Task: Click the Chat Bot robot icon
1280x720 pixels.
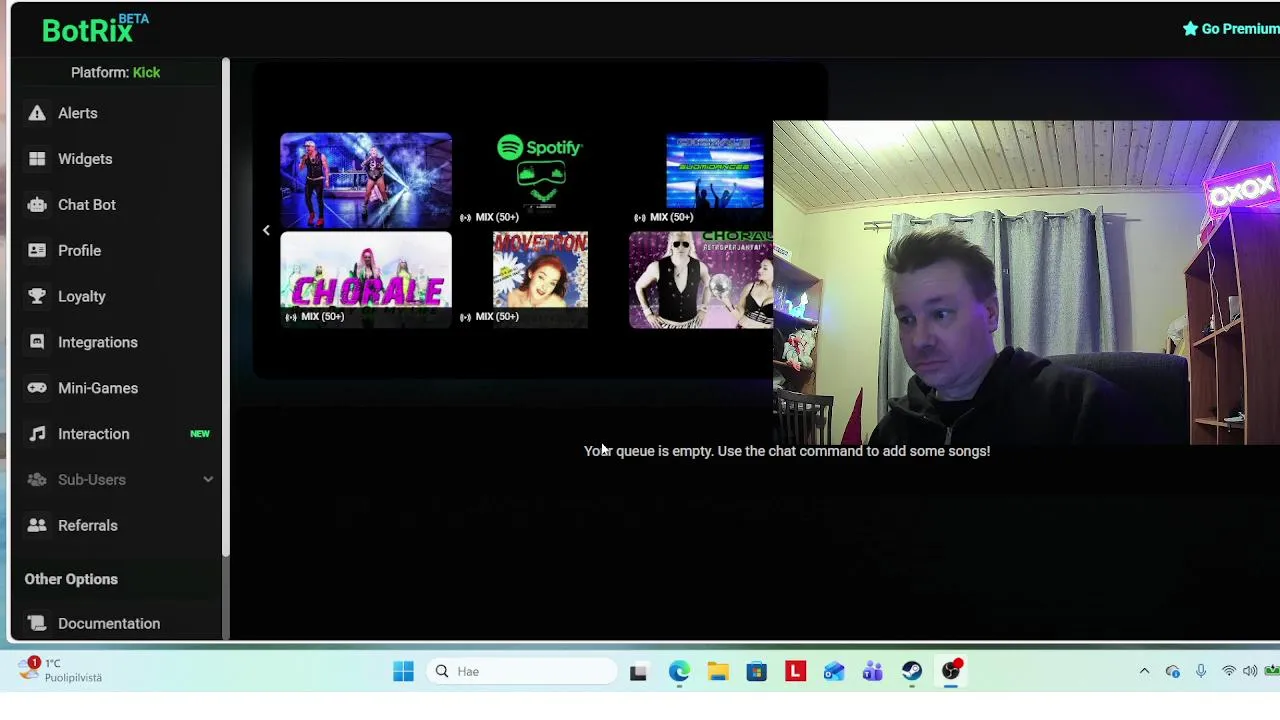Action: [37, 205]
